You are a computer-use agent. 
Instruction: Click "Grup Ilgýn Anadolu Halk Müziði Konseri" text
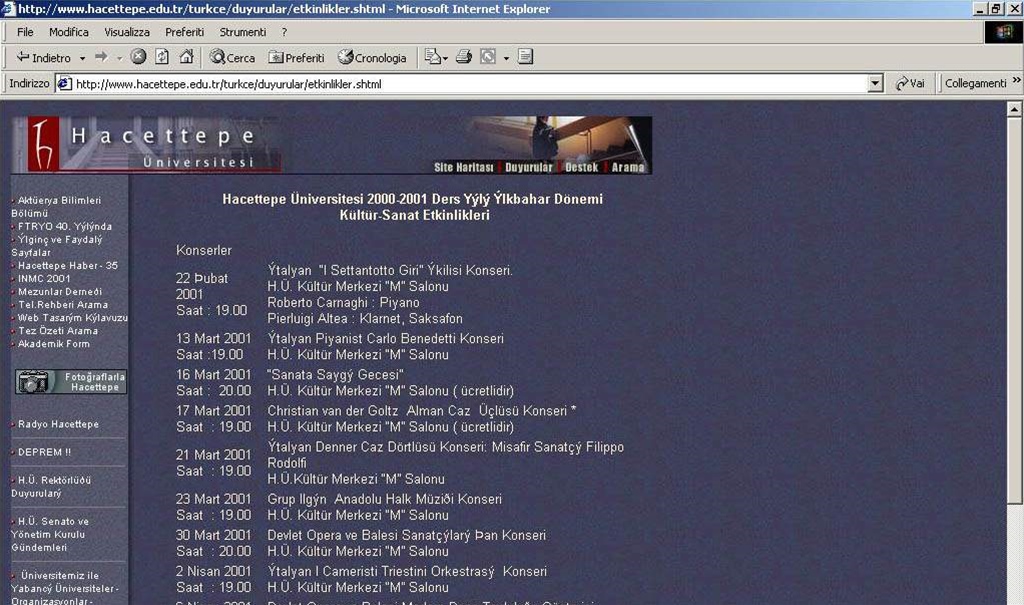coord(385,499)
